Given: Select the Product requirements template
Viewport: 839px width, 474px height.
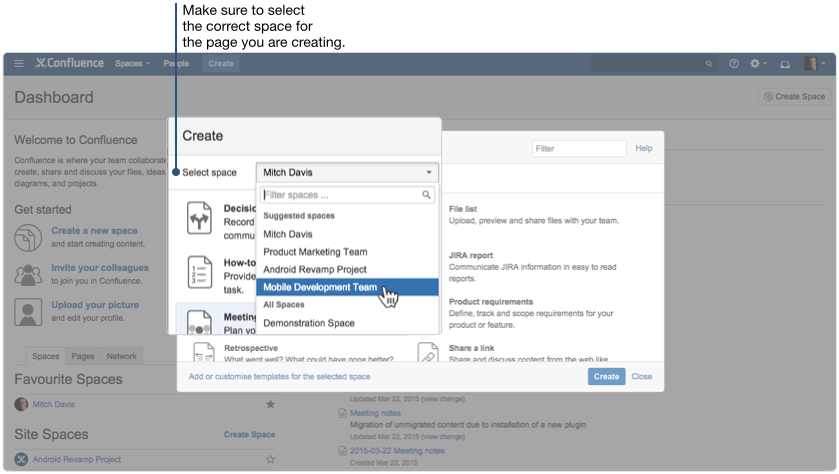Looking at the screenshot, I should (491, 302).
